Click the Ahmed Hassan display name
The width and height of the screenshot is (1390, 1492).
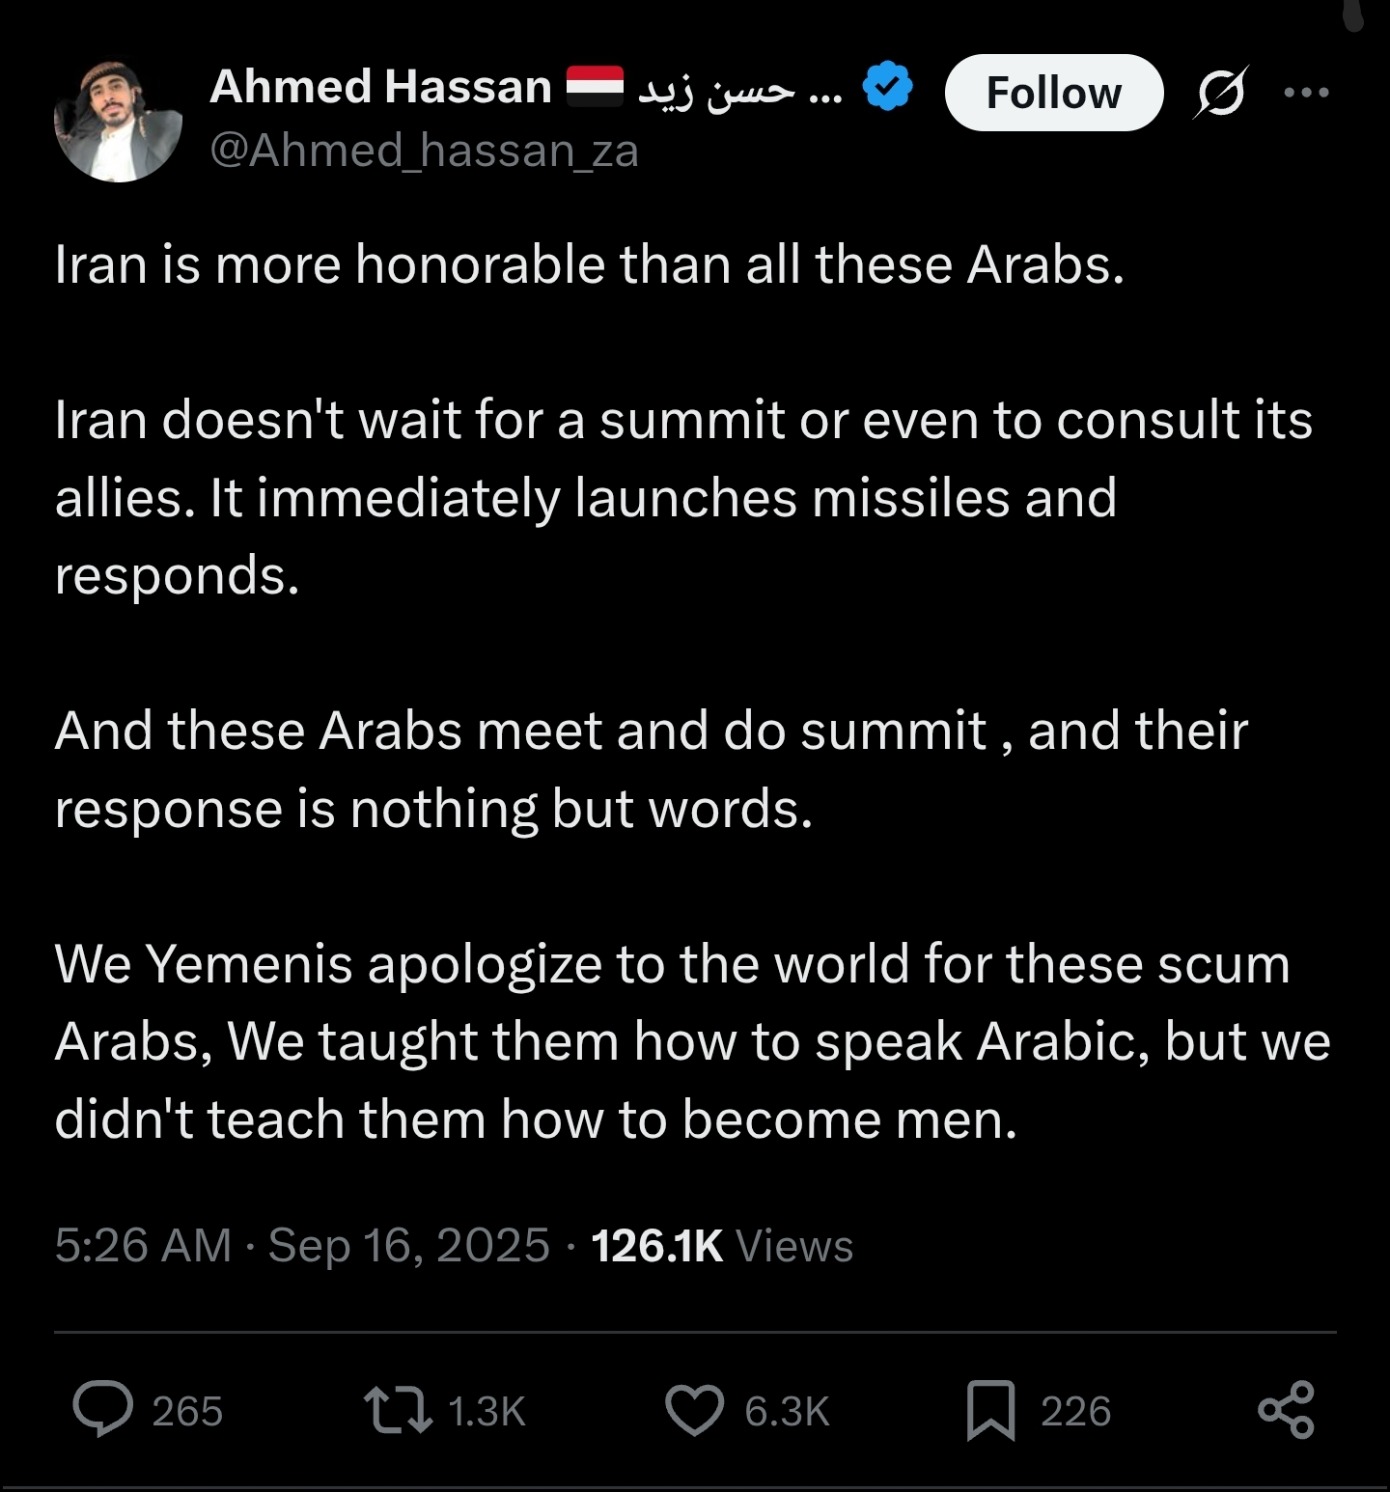[x=380, y=87]
